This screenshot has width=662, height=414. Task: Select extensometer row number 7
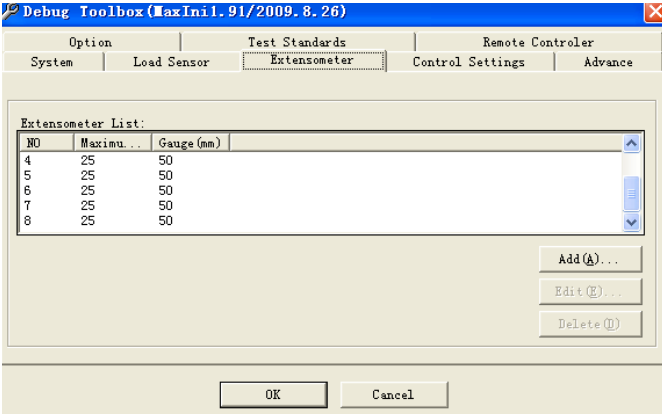coord(28,204)
